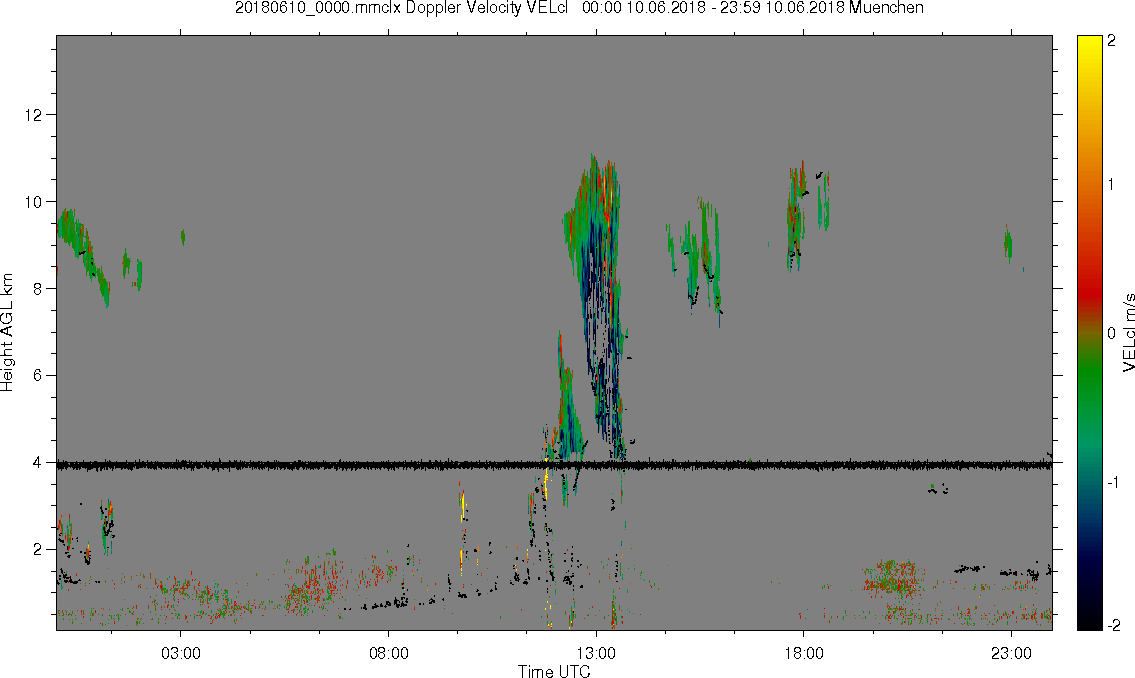This screenshot has width=1135, height=678.
Task: Click the plot title text at top
Action: [x=579, y=8]
